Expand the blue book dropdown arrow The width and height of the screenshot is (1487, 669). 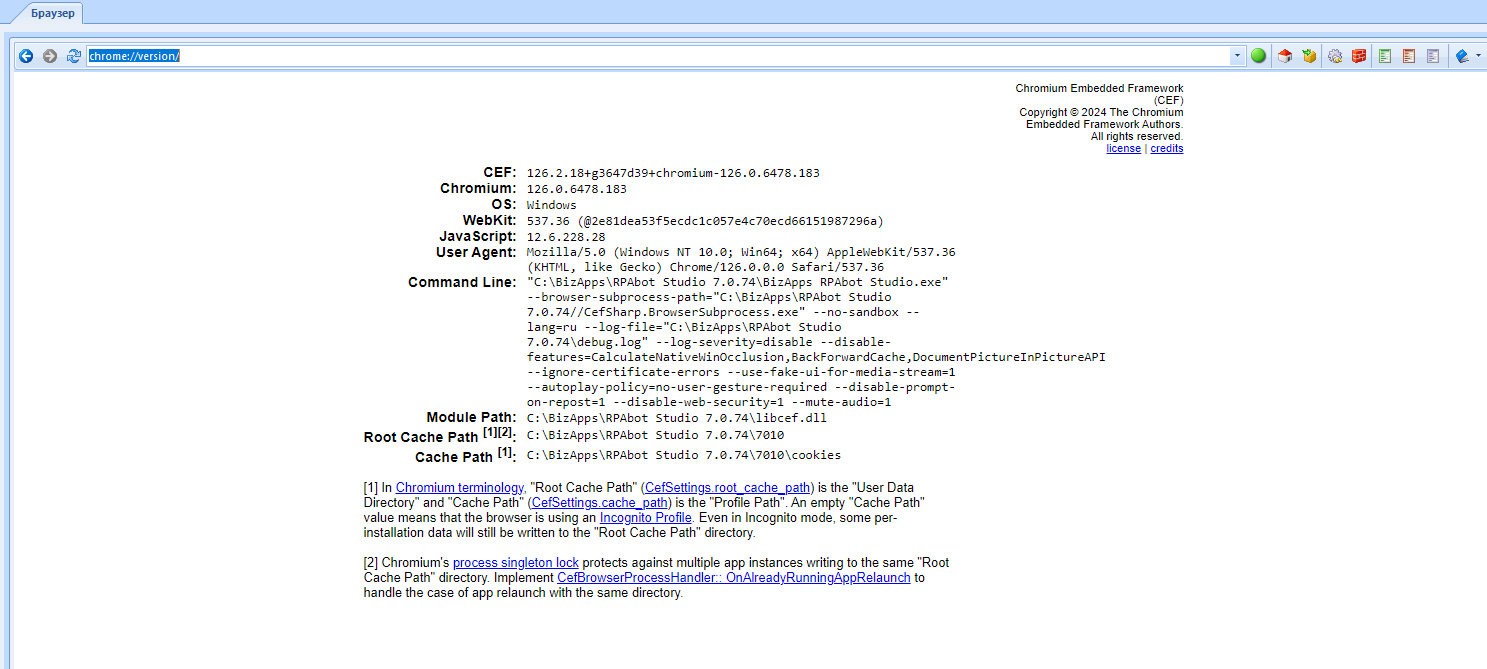point(1479,56)
